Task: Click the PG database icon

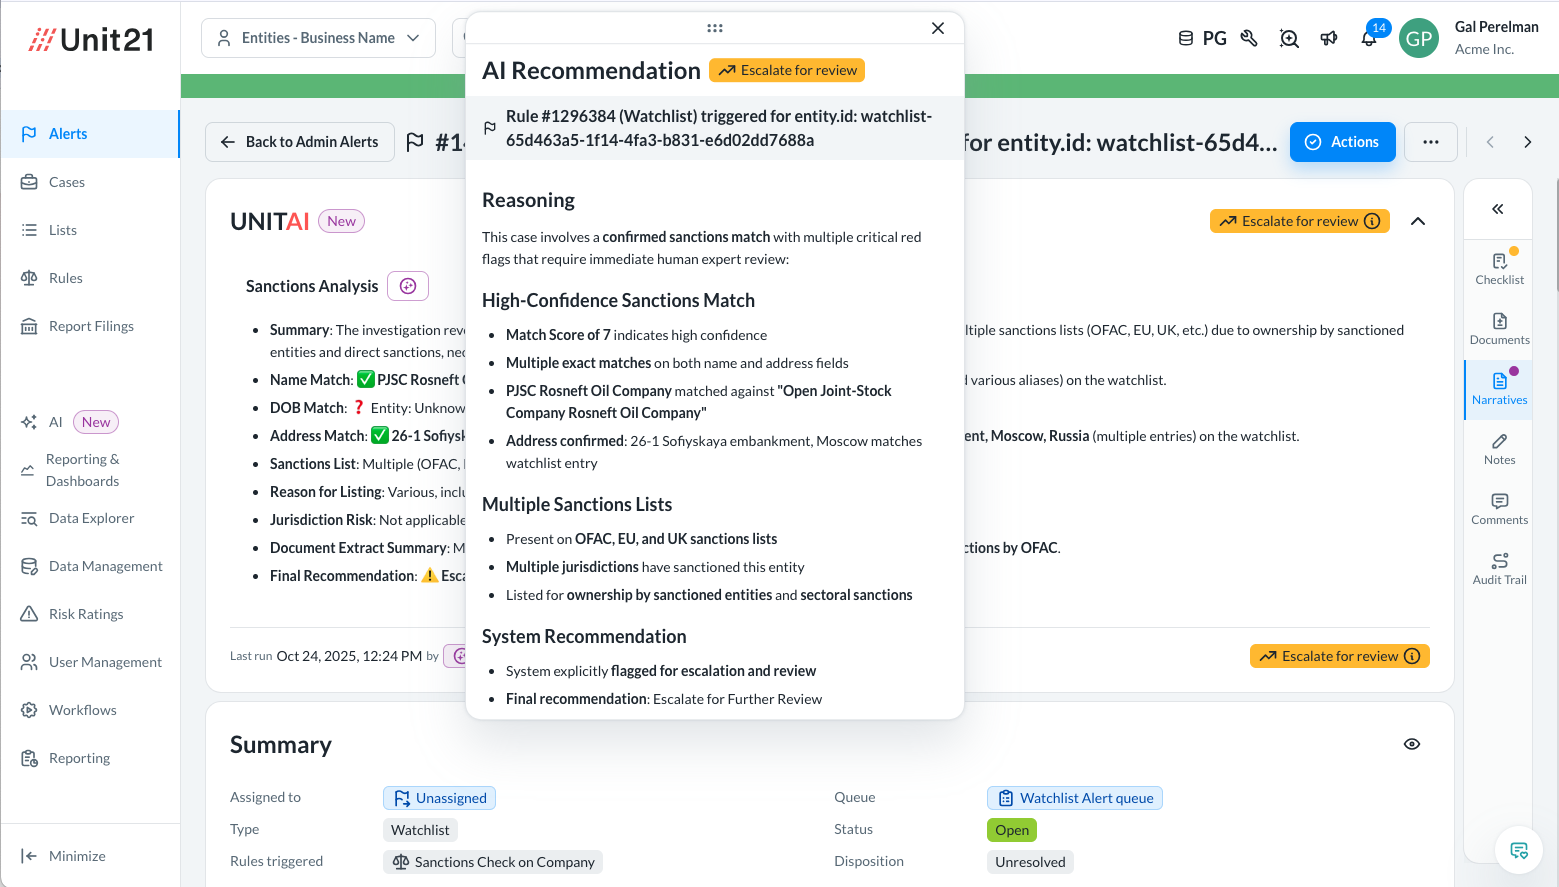Action: (x=1186, y=38)
